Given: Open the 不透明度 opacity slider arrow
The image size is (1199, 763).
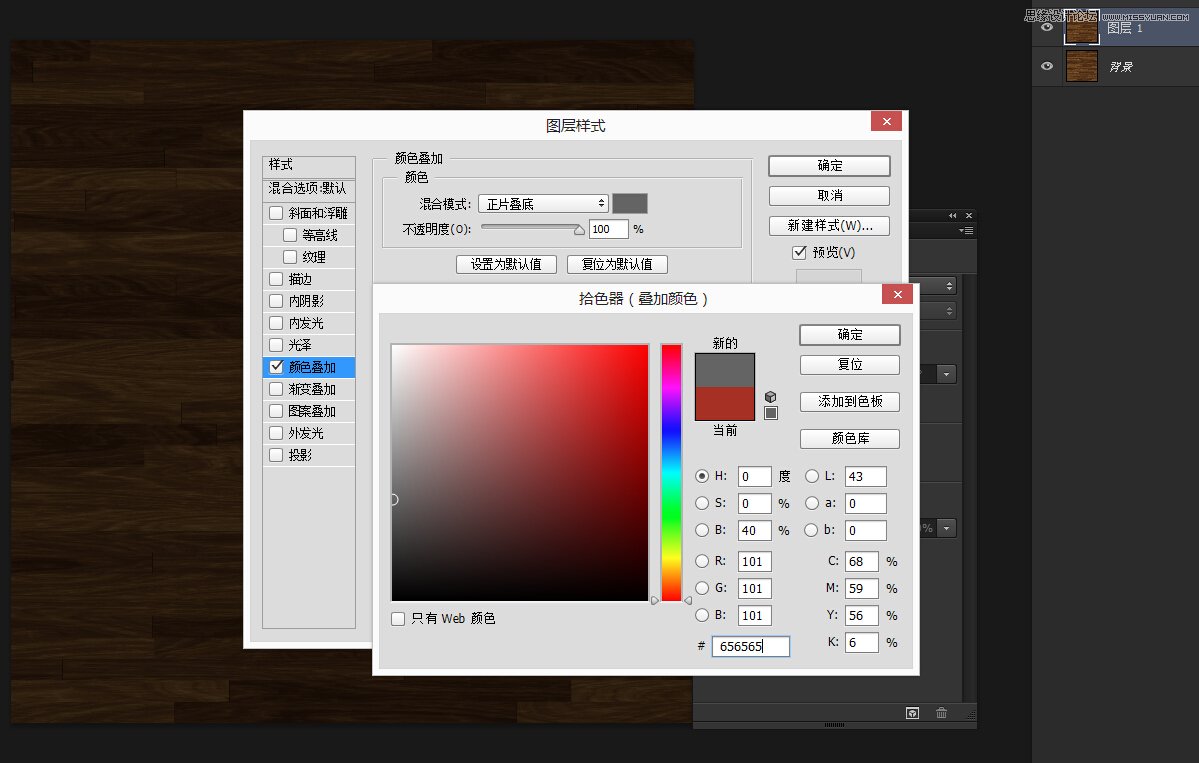Looking at the screenshot, I should pos(580,229).
